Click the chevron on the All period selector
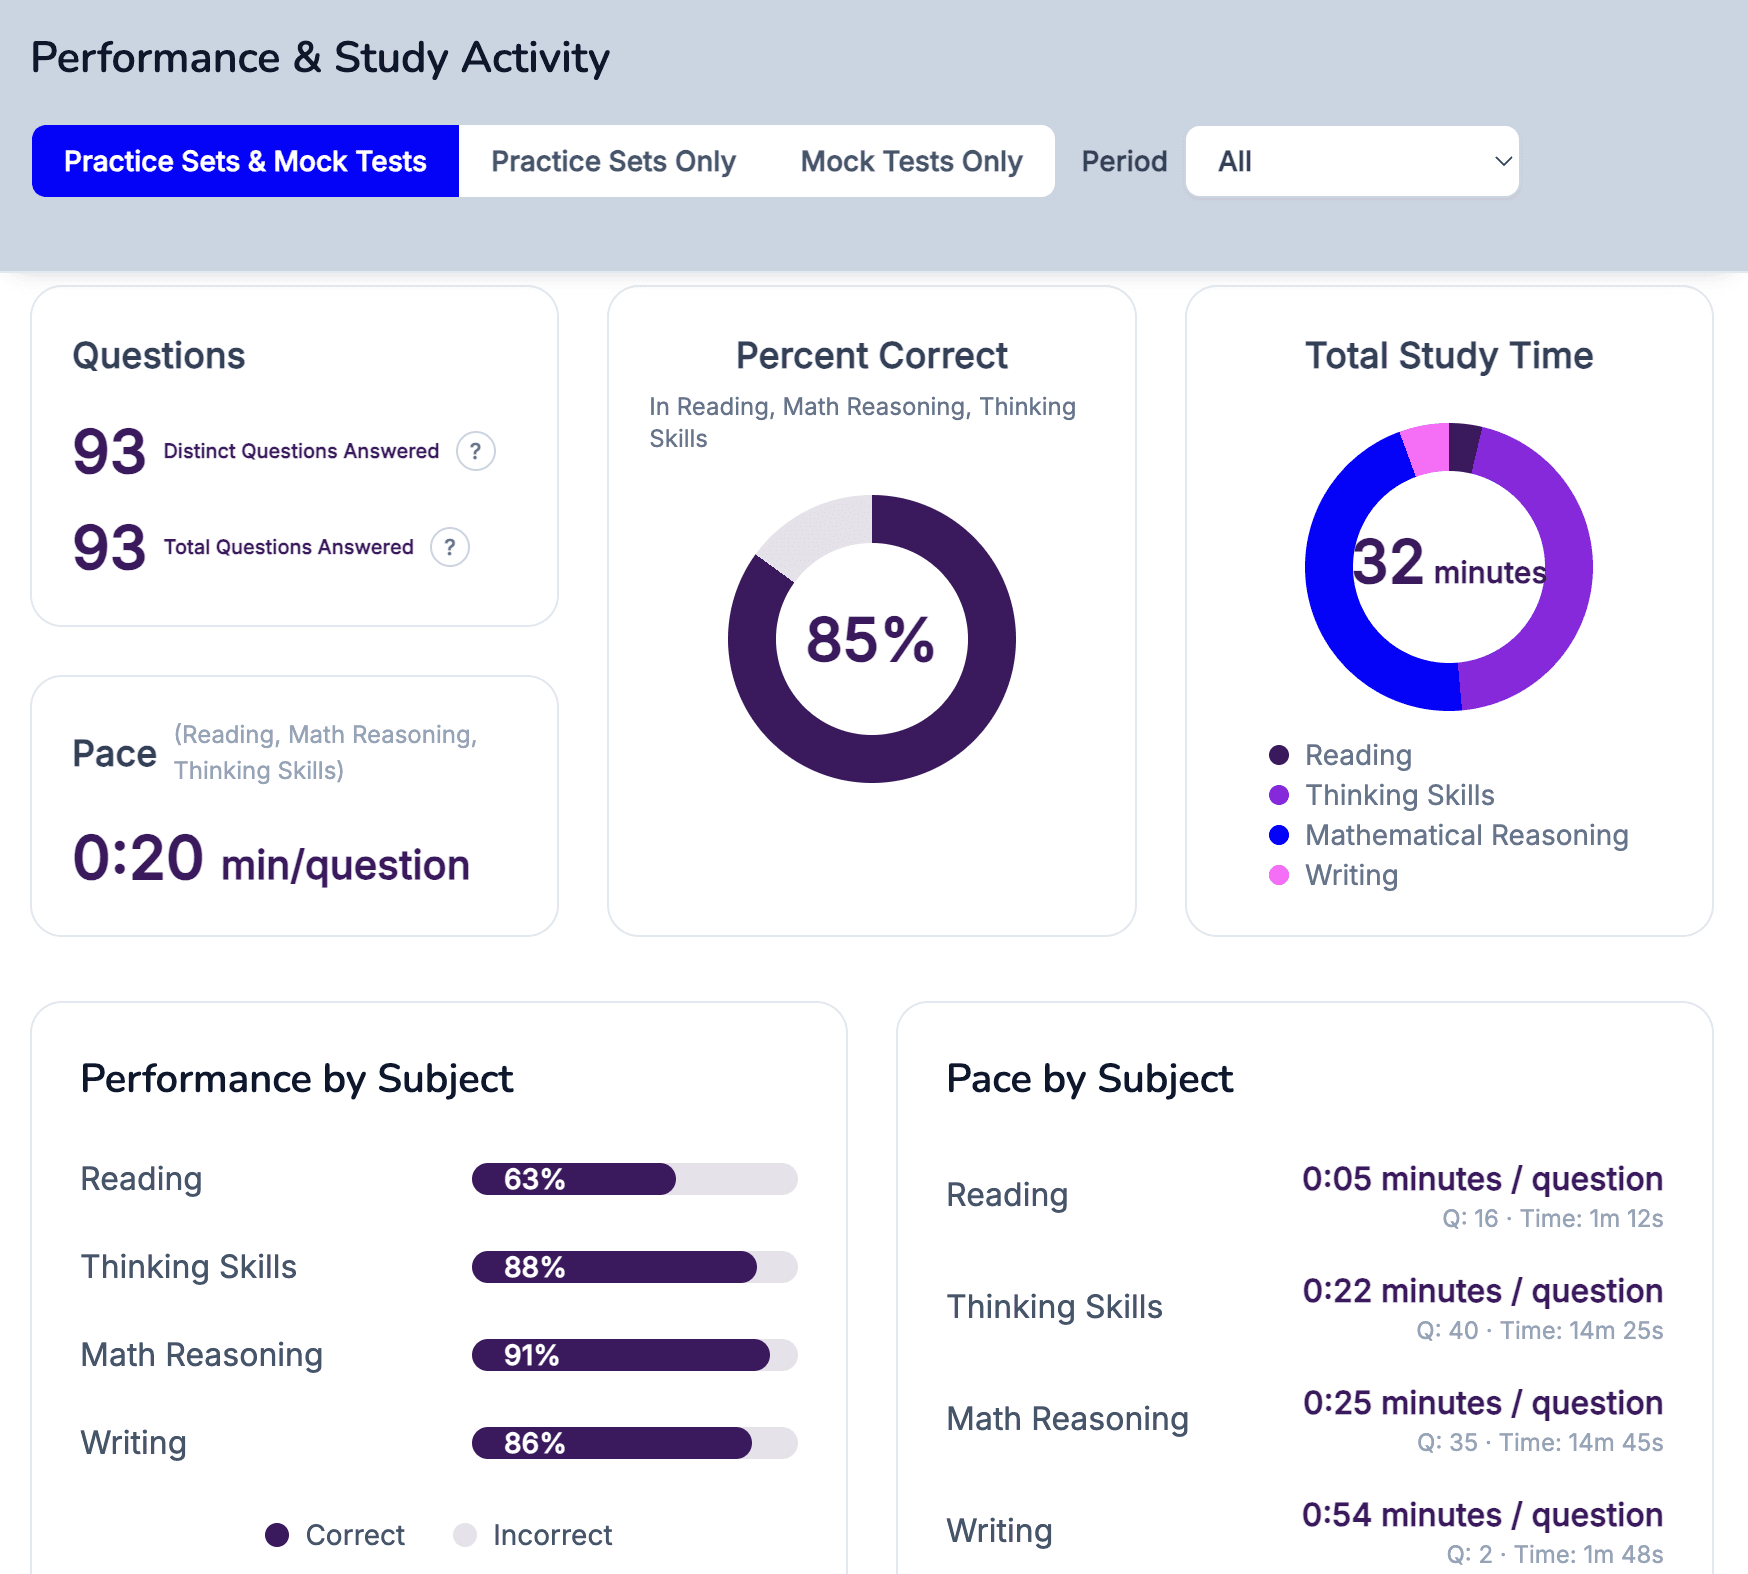1748x1574 pixels. pos(1502,161)
